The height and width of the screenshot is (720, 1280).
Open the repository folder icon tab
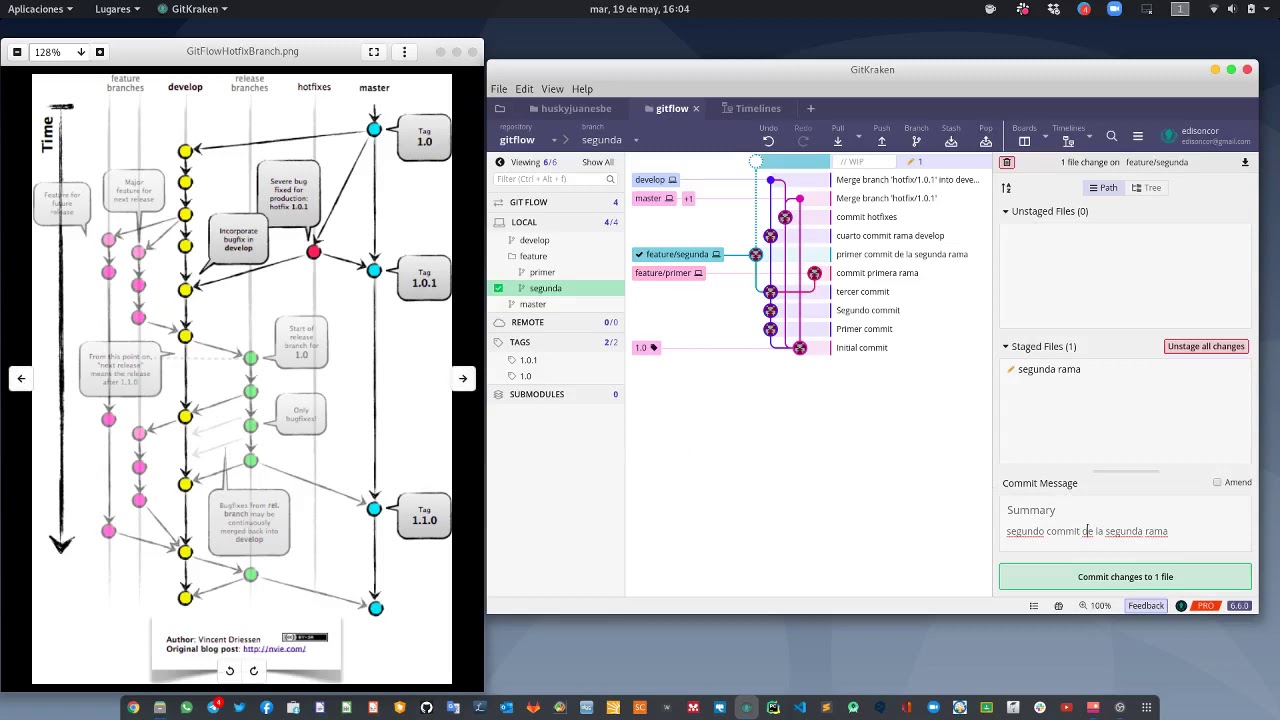pos(500,108)
